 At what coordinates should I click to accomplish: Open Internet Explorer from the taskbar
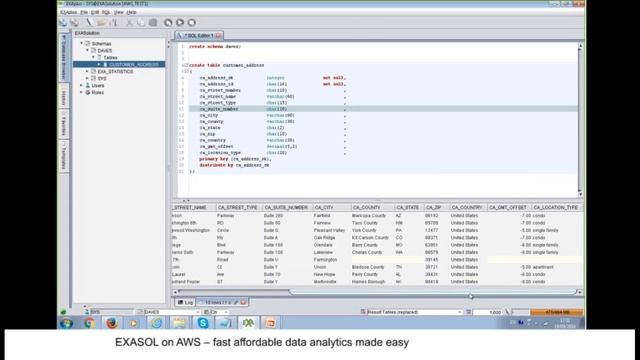coord(156,323)
